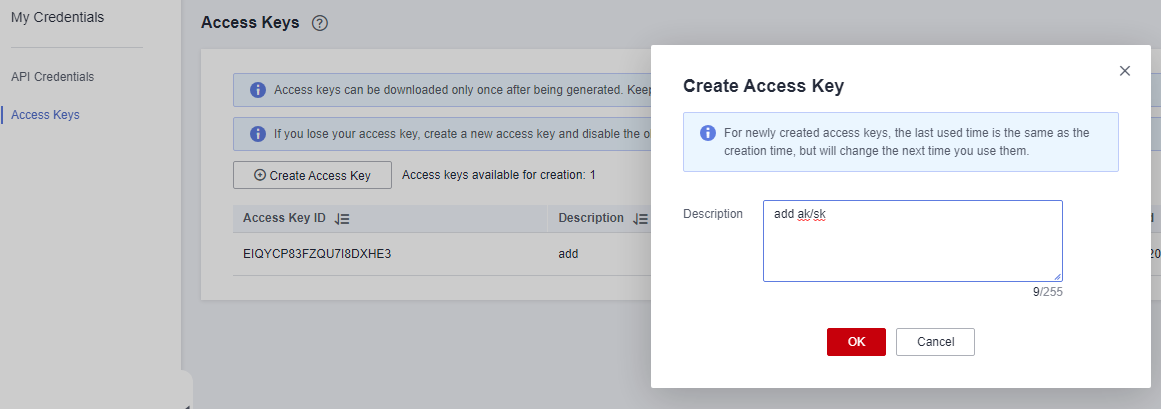The height and width of the screenshot is (409, 1161).
Task: Click the Description label in the dialog
Action: [712, 213]
